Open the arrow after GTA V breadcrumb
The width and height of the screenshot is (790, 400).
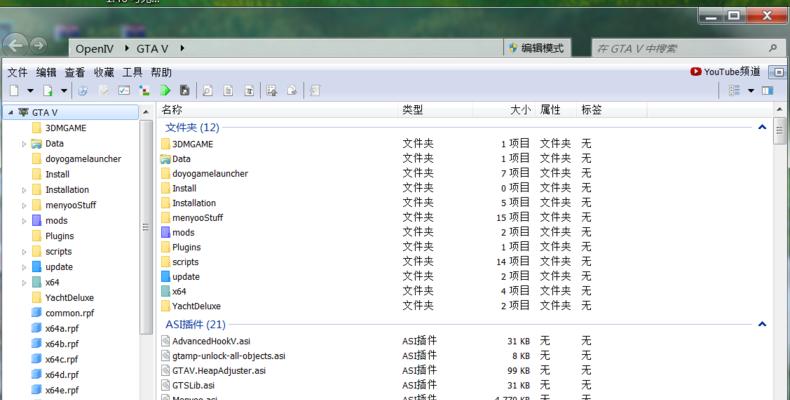point(182,48)
